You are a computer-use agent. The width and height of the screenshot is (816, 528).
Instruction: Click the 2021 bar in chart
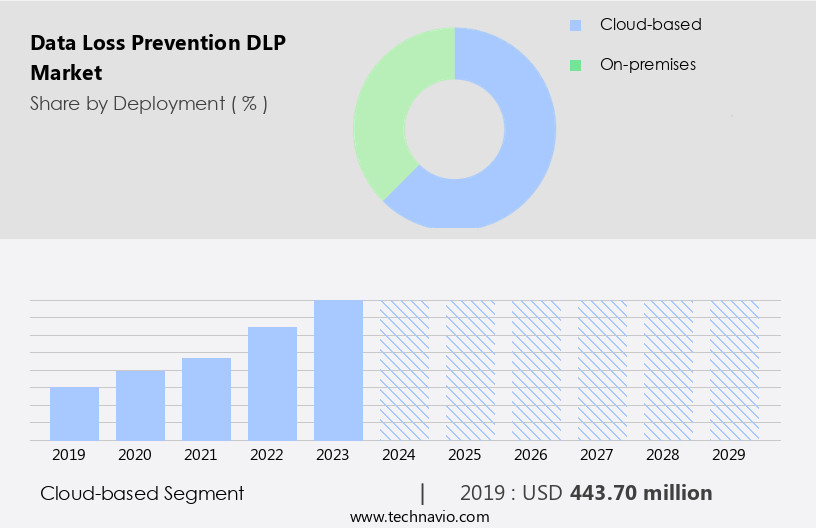[206, 399]
